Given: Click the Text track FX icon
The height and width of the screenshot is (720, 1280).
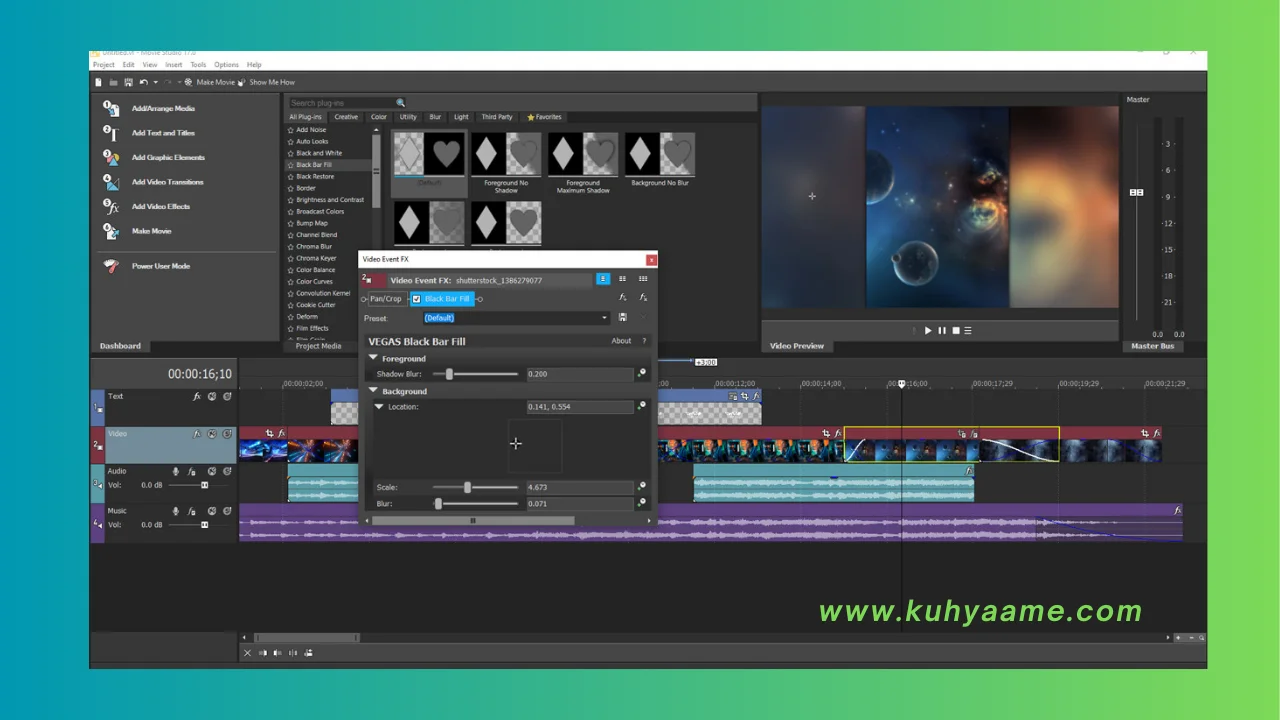Looking at the screenshot, I should click(197, 396).
